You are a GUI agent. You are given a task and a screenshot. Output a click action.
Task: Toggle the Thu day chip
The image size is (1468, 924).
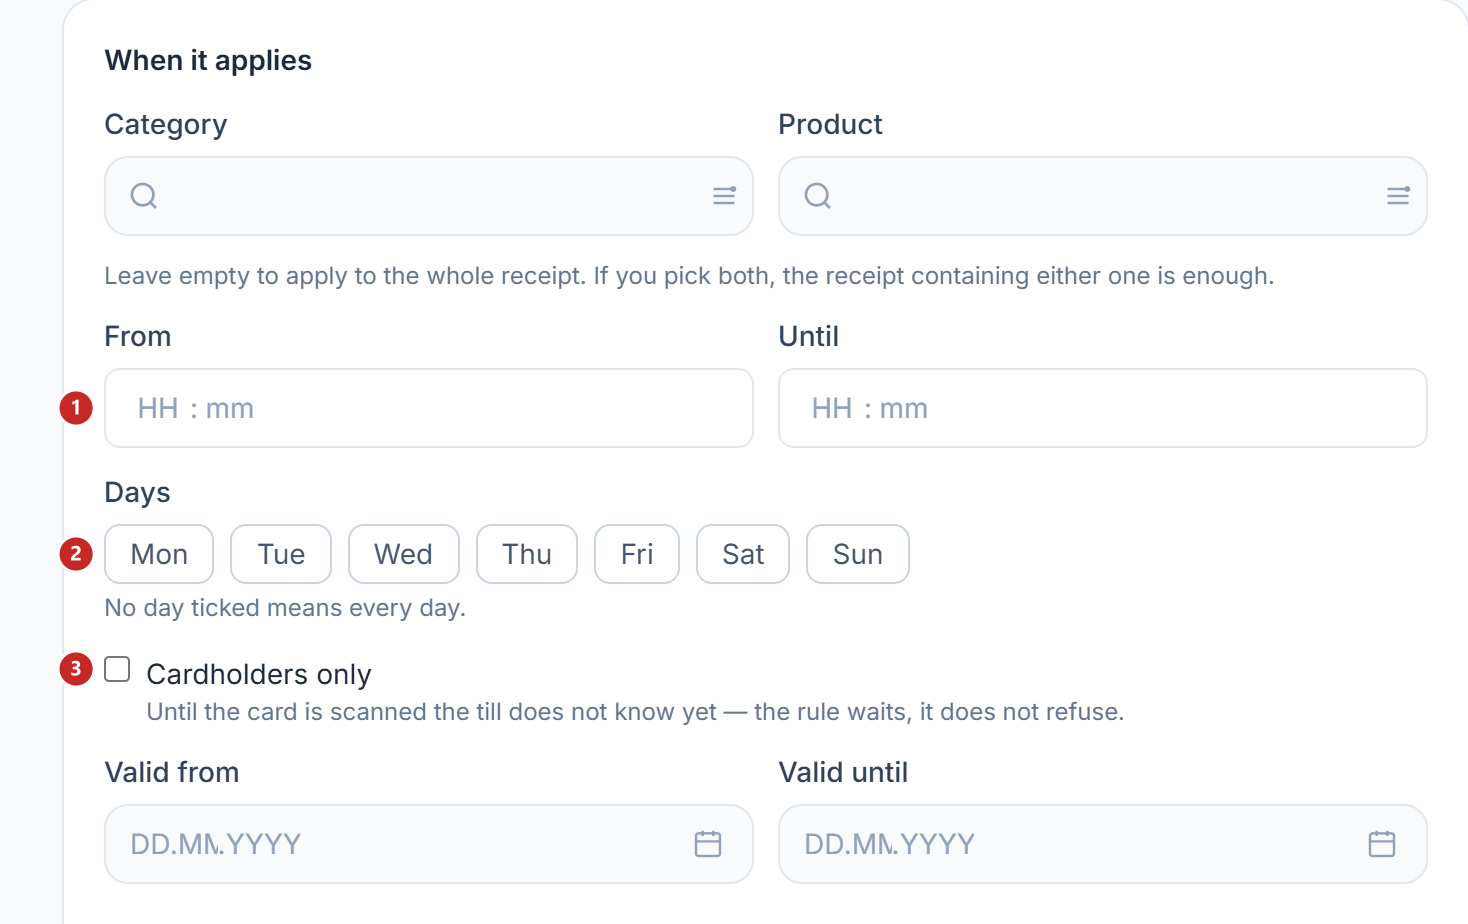(527, 554)
